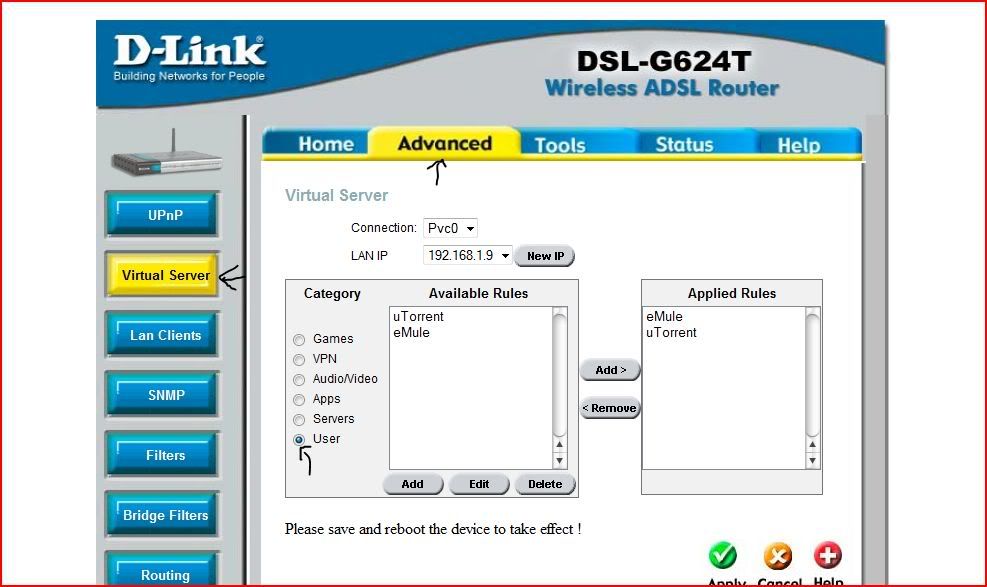Pick the Servers category radio button

pyautogui.click(x=299, y=420)
